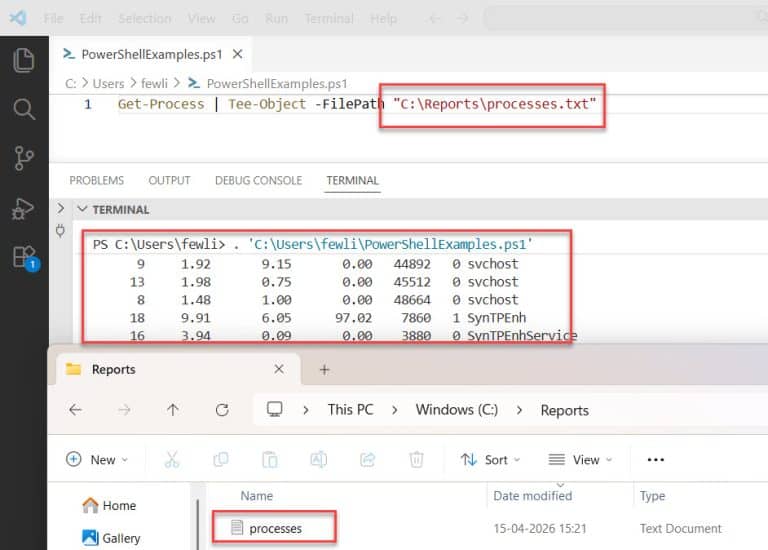Click the chevron left of TERMINAL header
The height and width of the screenshot is (550, 768).
(61, 209)
